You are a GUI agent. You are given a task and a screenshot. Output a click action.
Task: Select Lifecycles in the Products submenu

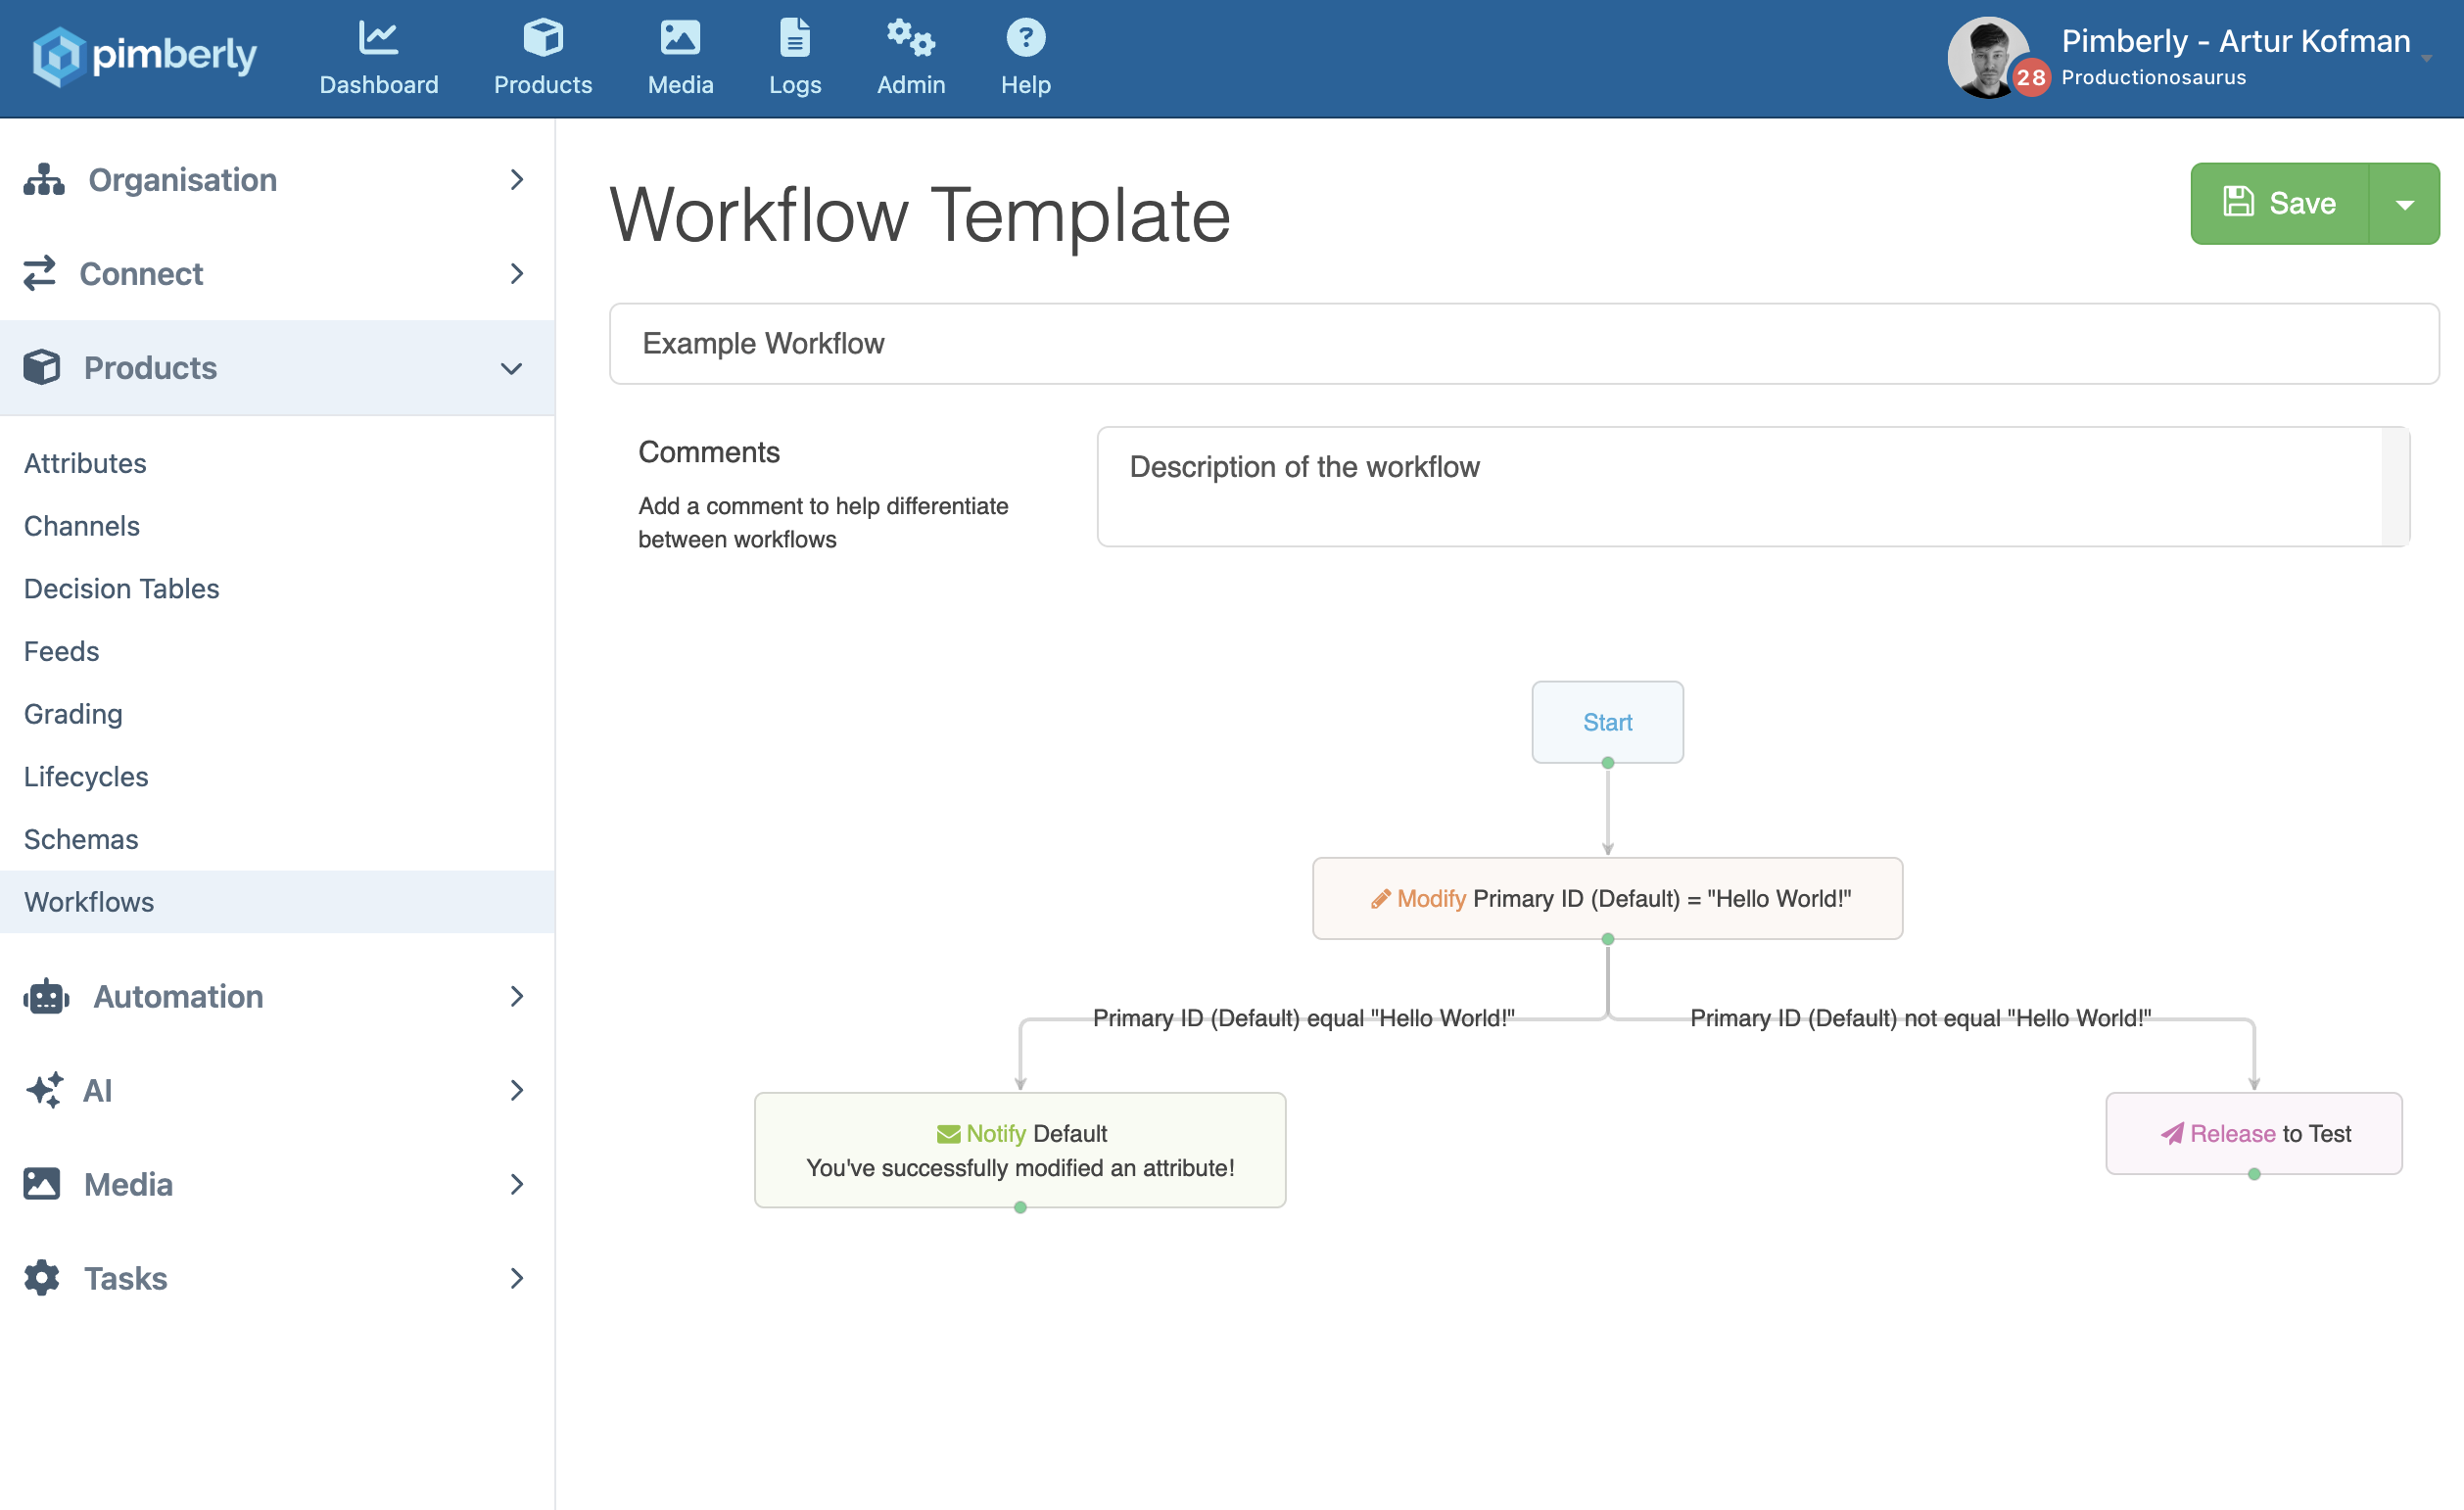click(x=86, y=776)
